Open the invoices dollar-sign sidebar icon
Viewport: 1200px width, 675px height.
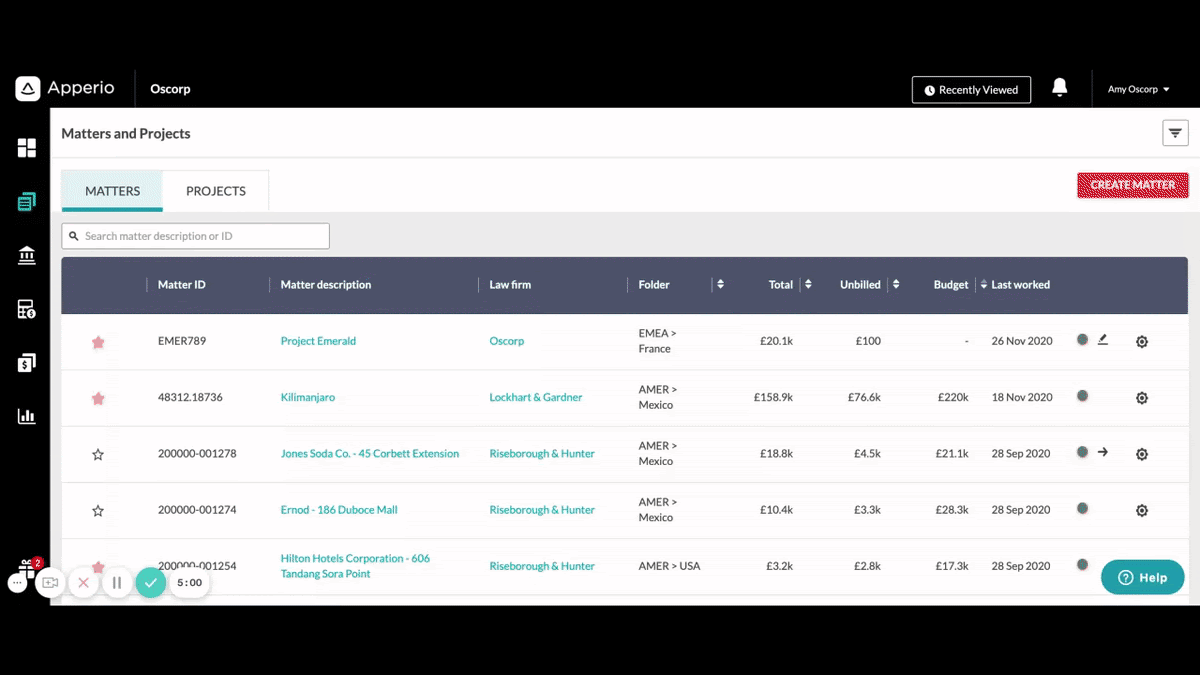point(27,363)
